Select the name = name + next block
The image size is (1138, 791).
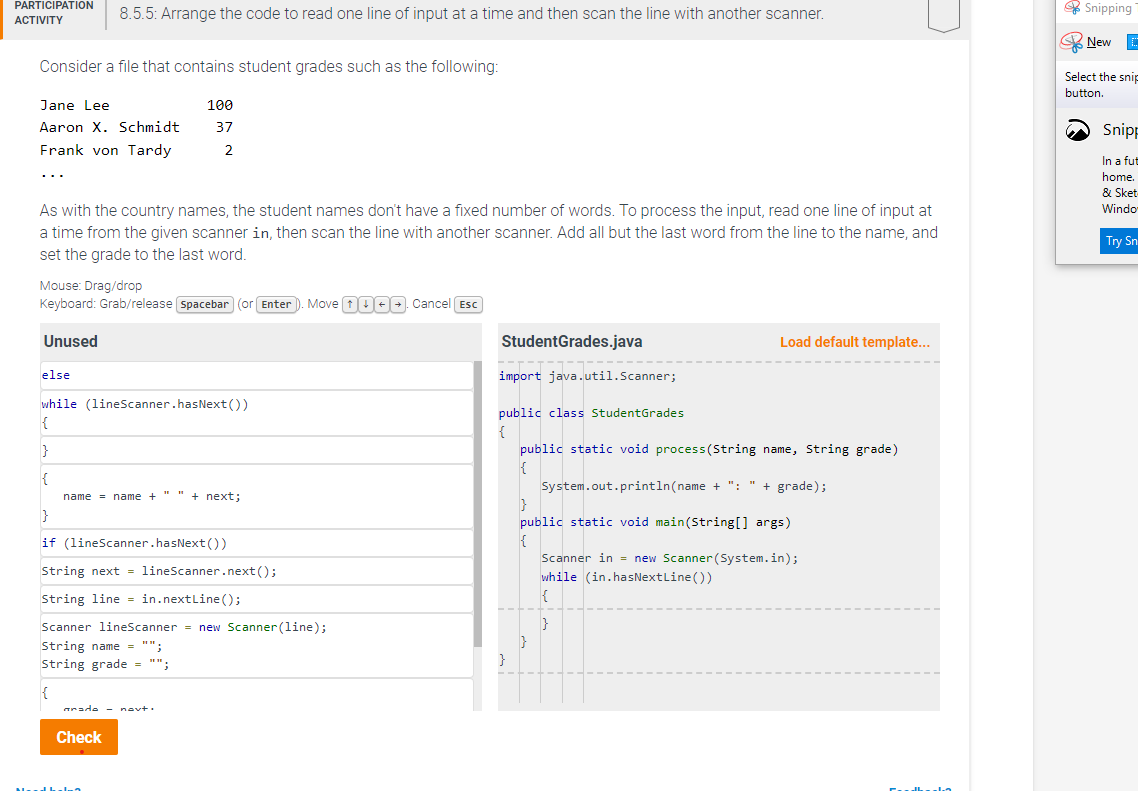257,496
